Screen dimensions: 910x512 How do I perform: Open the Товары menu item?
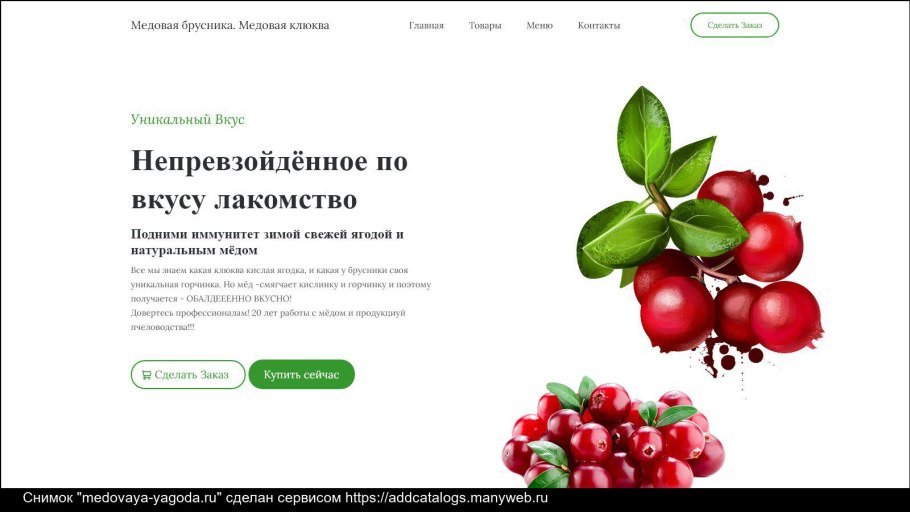(x=485, y=26)
